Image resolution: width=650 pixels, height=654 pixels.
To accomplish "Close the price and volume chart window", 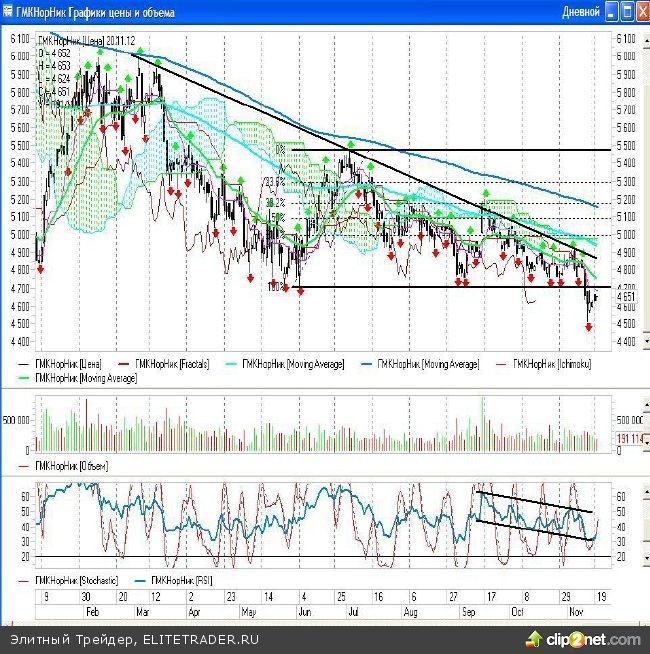I will [641, 12].
